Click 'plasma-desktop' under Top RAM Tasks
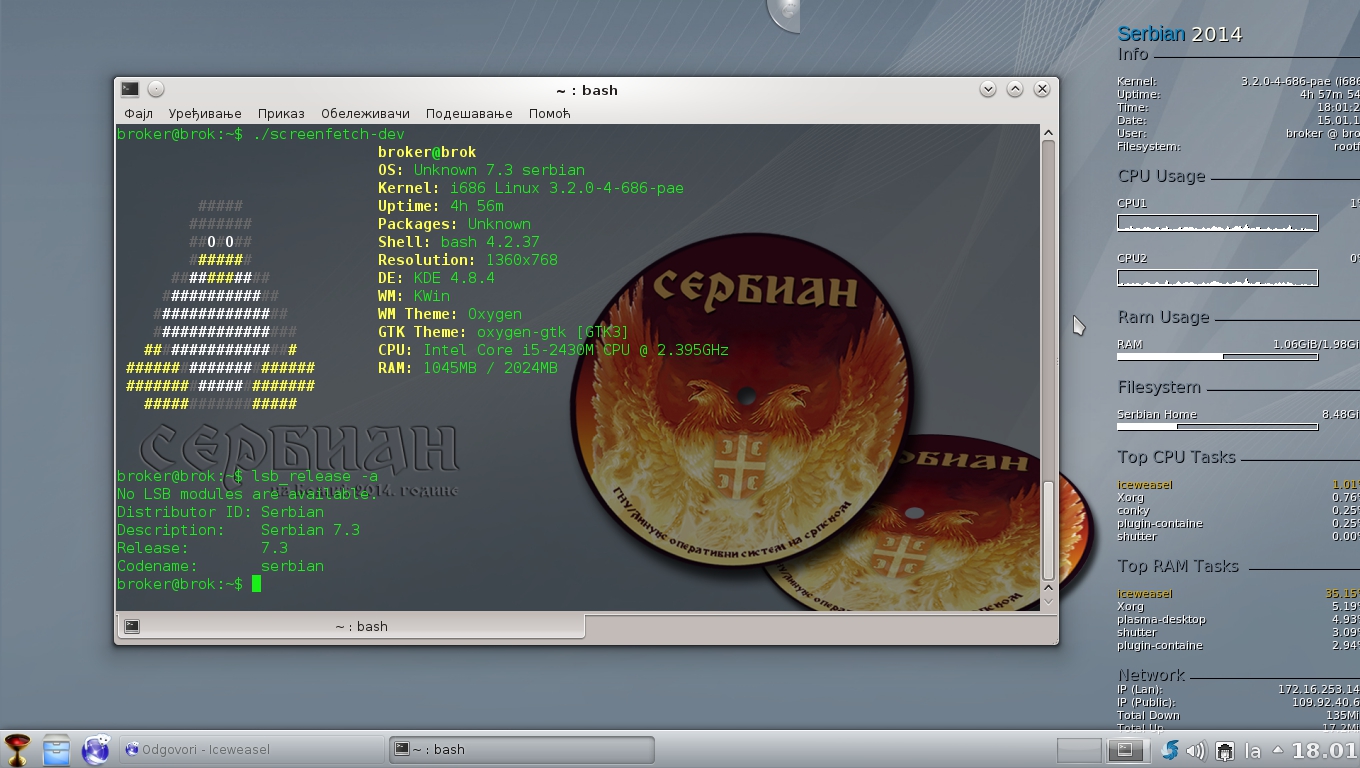This screenshot has height=768, width=1360. tap(1161, 619)
